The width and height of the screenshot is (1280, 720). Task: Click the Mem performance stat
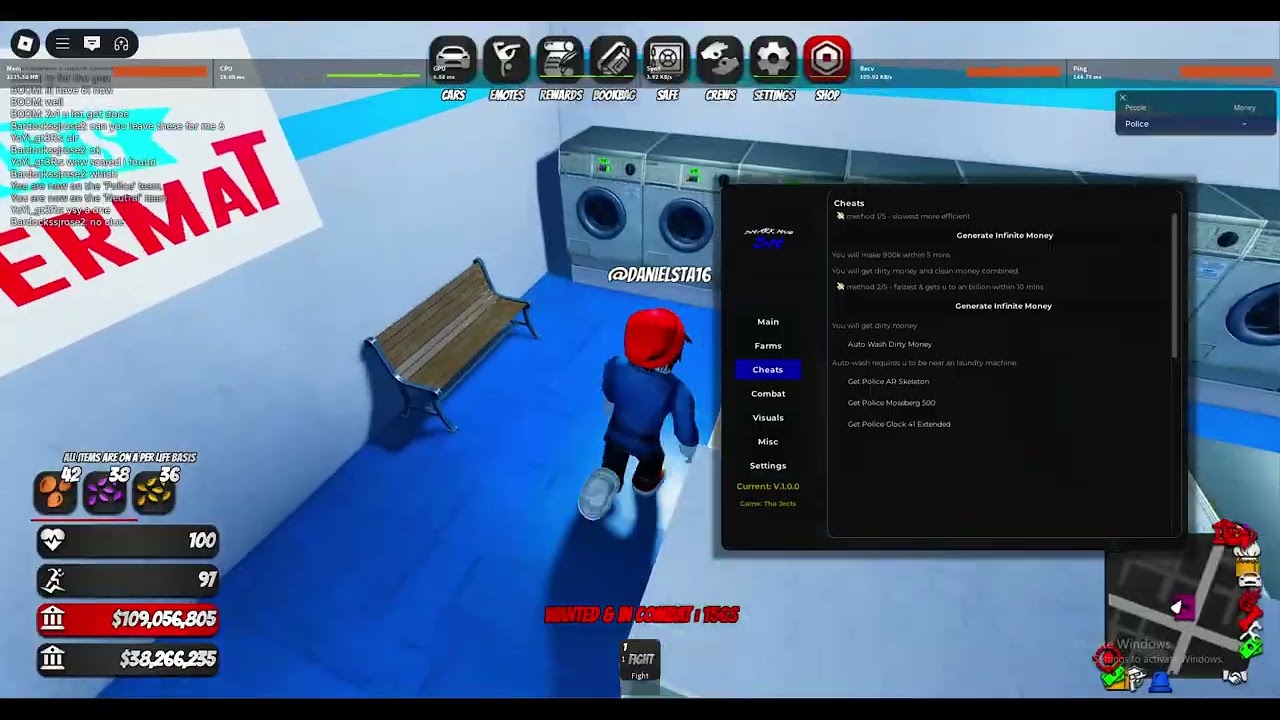coord(106,72)
